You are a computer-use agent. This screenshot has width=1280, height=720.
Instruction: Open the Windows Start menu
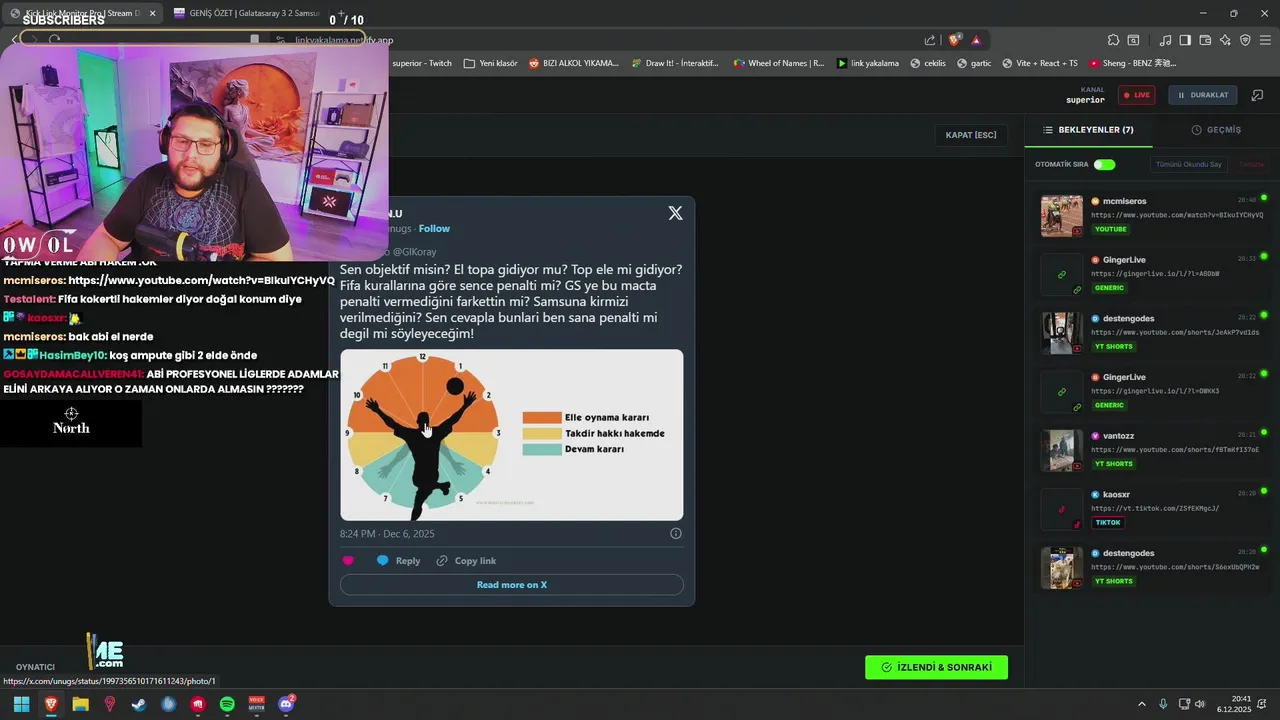tap(21, 704)
